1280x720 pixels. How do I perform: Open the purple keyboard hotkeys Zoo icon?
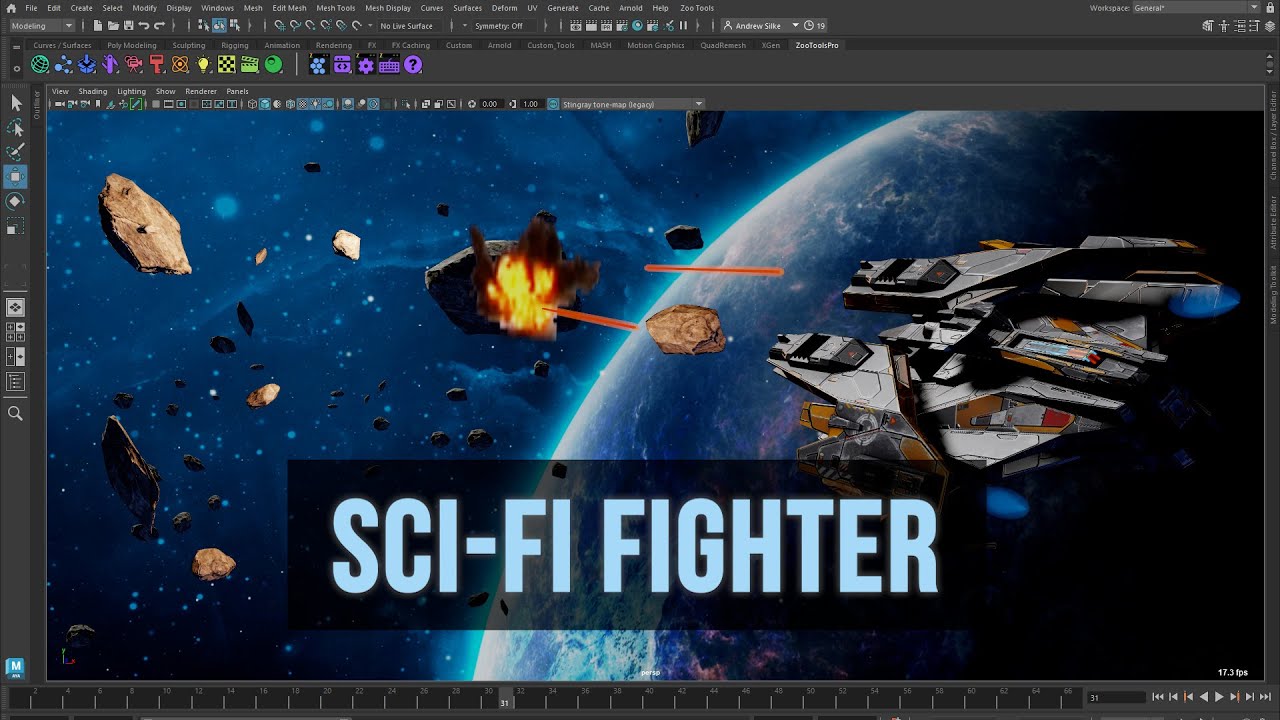(389, 65)
